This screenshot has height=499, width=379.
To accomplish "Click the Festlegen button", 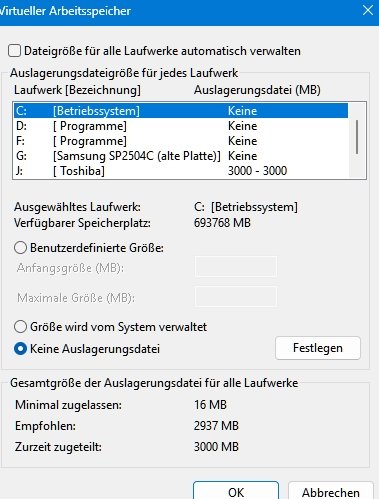I will coord(318,348).
